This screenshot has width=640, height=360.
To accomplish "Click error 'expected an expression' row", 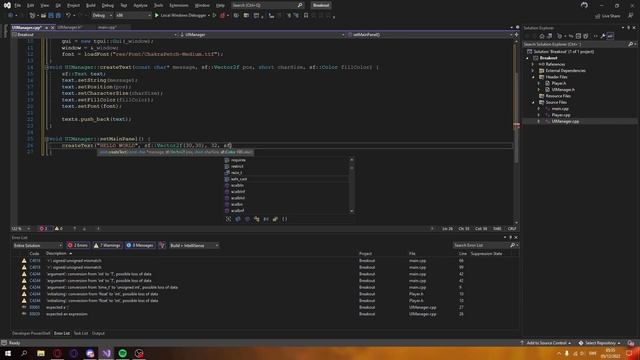I will (265, 314).
